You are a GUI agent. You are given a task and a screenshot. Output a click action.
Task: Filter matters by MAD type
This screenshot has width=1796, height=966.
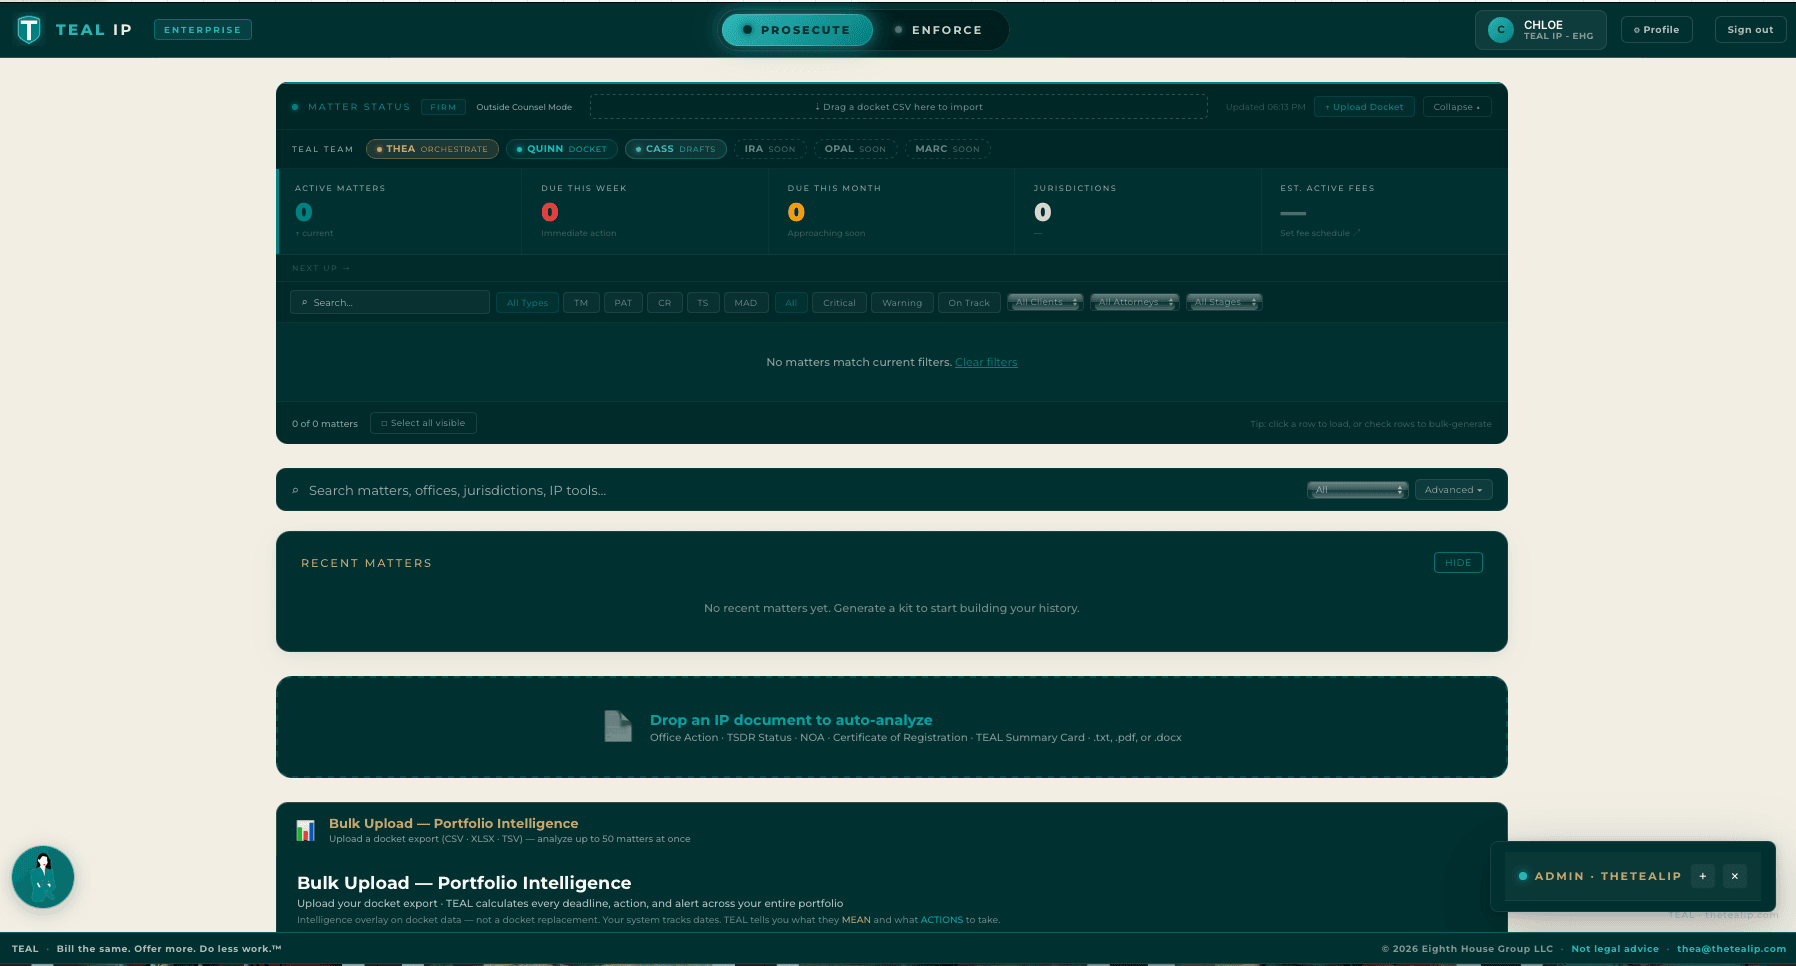pyautogui.click(x=746, y=303)
